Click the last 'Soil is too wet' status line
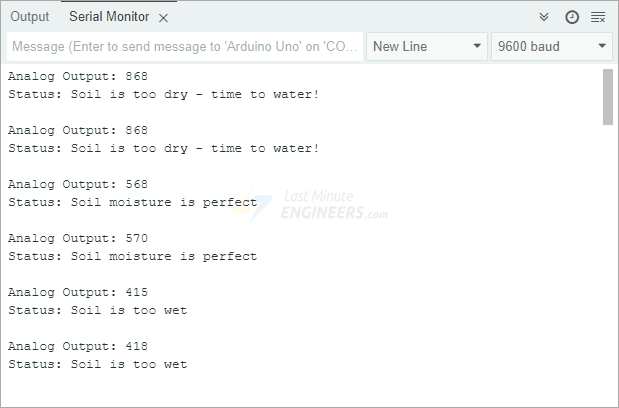This screenshot has width=619, height=408. (97, 364)
